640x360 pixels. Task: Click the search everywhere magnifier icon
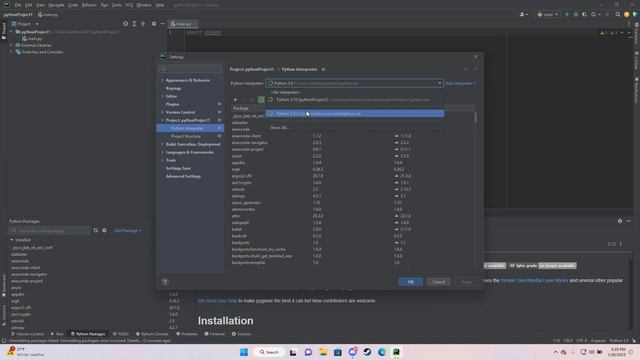[x=618, y=14]
